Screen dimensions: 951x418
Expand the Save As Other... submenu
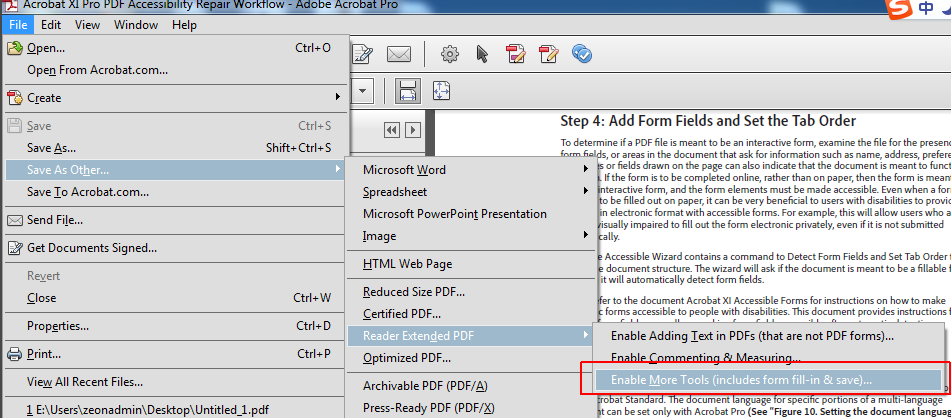click(x=176, y=170)
